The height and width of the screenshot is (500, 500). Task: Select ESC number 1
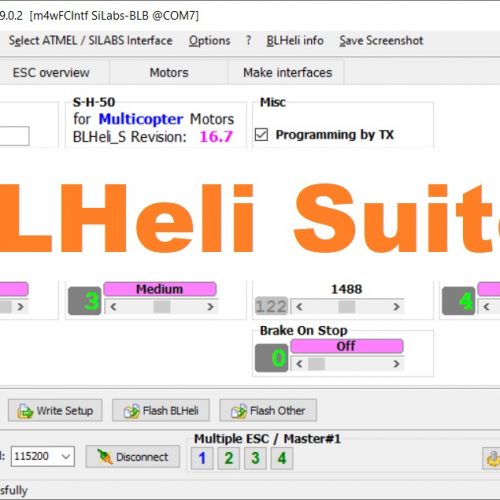(202, 458)
